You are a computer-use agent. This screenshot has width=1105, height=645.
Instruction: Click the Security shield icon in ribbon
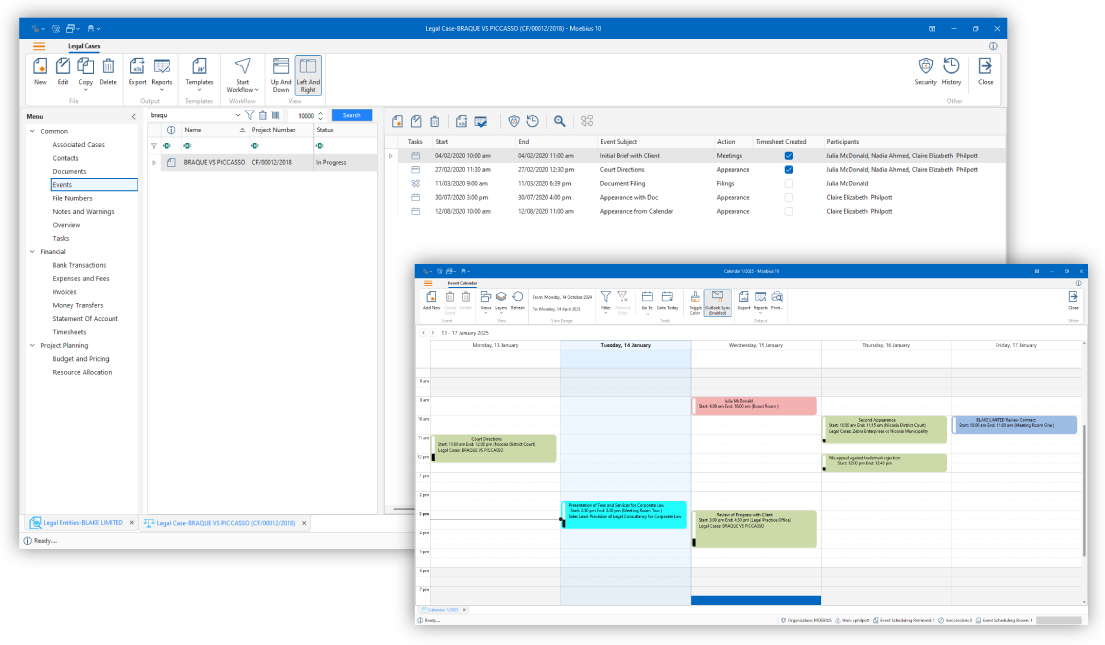click(x=925, y=68)
